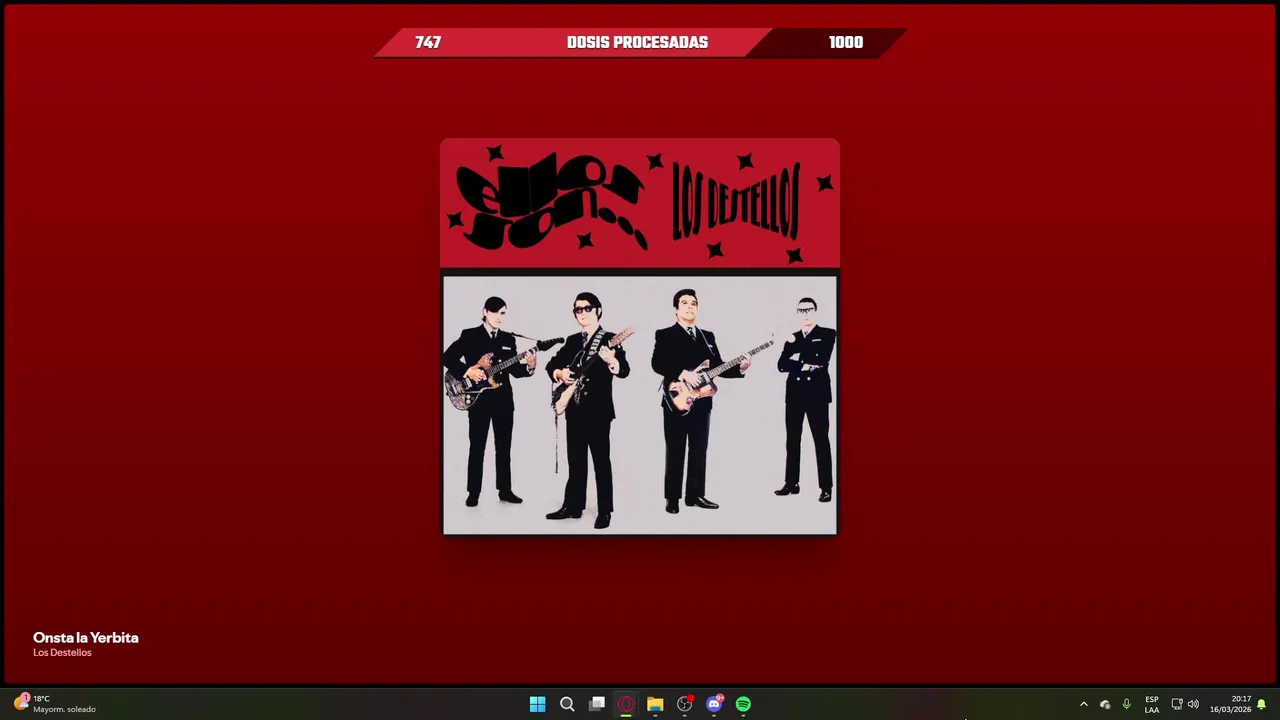Open File Explorer from the taskbar
This screenshot has height=720, width=1280.
[655, 704]
